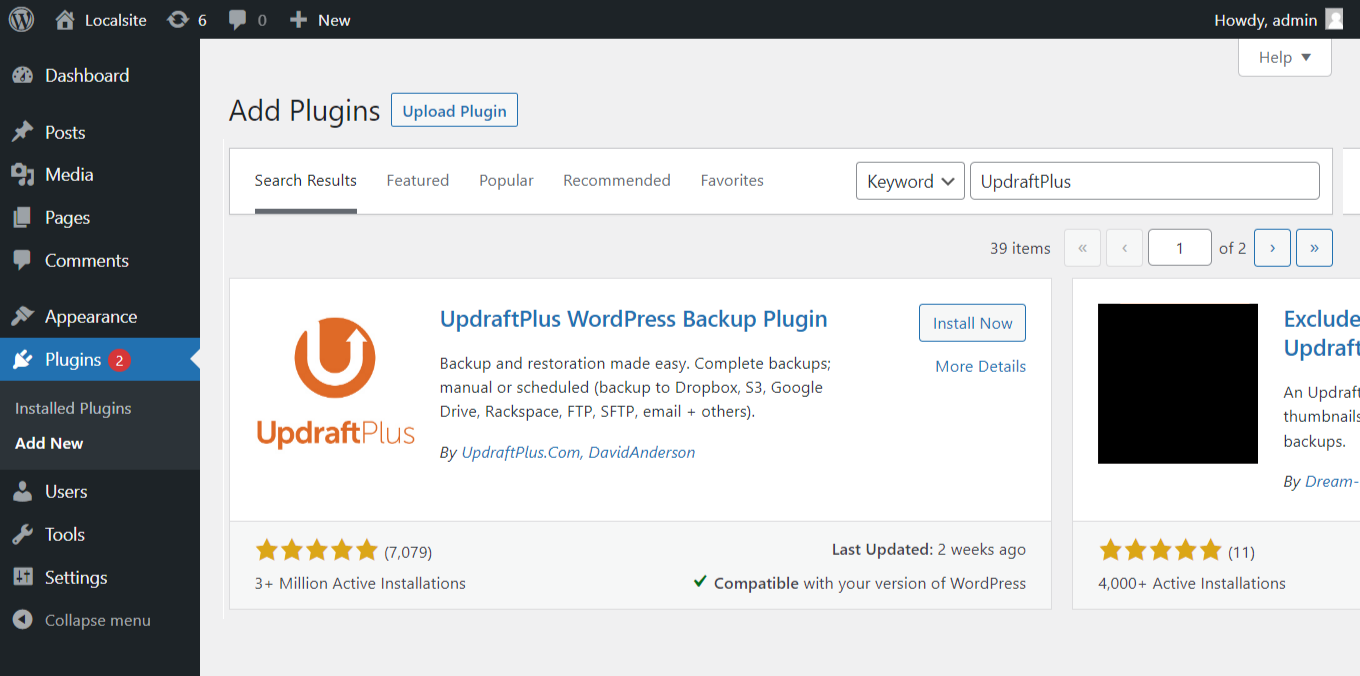The image size is (1360, 676).
Task: Go to previous results page arrow
Action: [x=1124, y=248]
